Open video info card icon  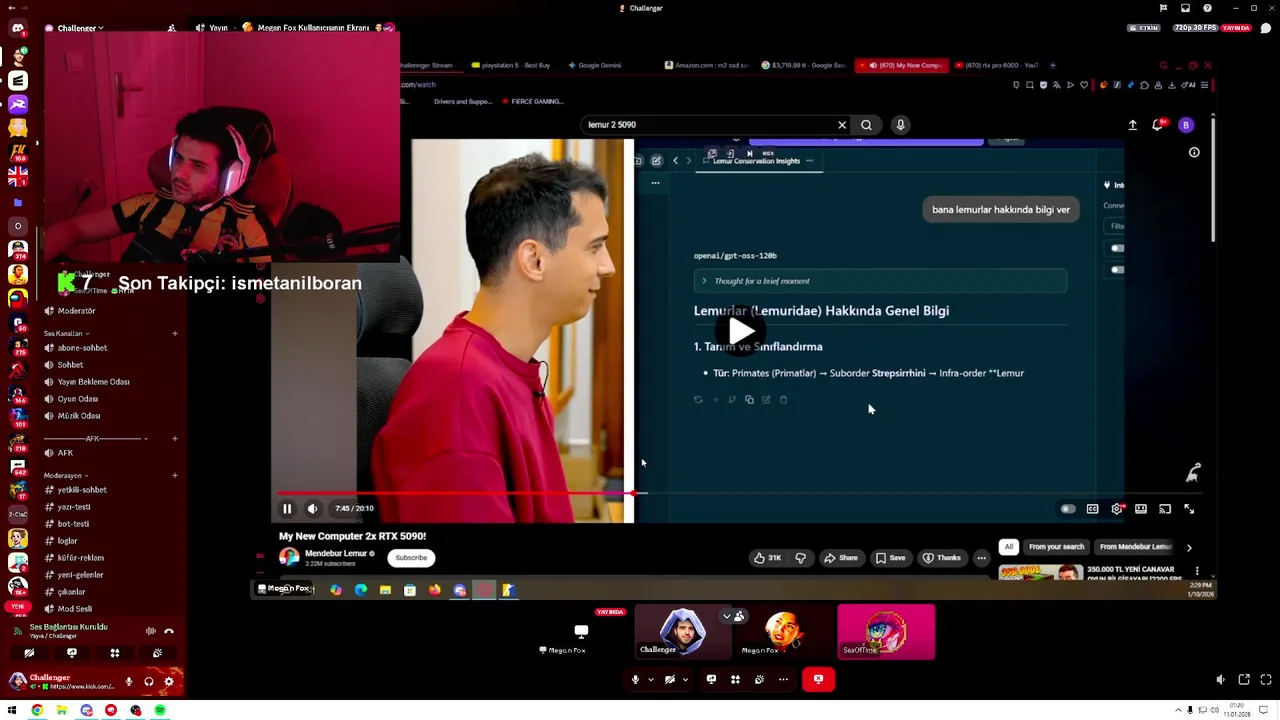[x=1194, y=153]
